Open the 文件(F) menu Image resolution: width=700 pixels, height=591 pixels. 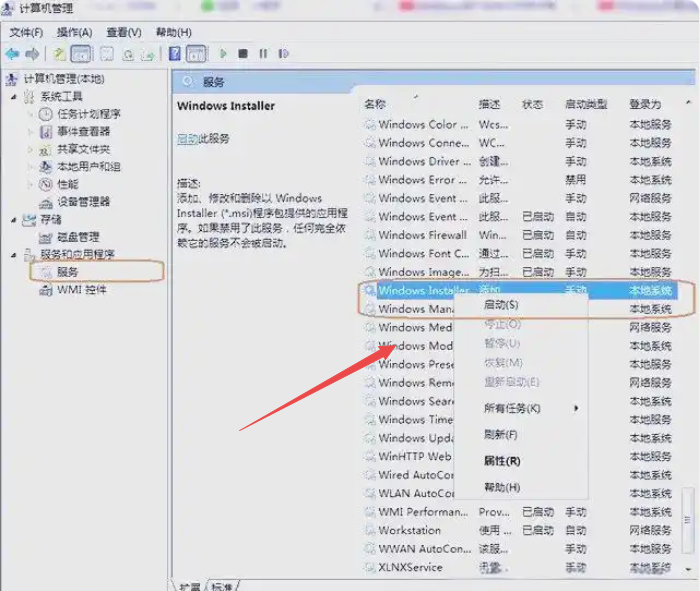pyautogui.click(x=26, y=33)
